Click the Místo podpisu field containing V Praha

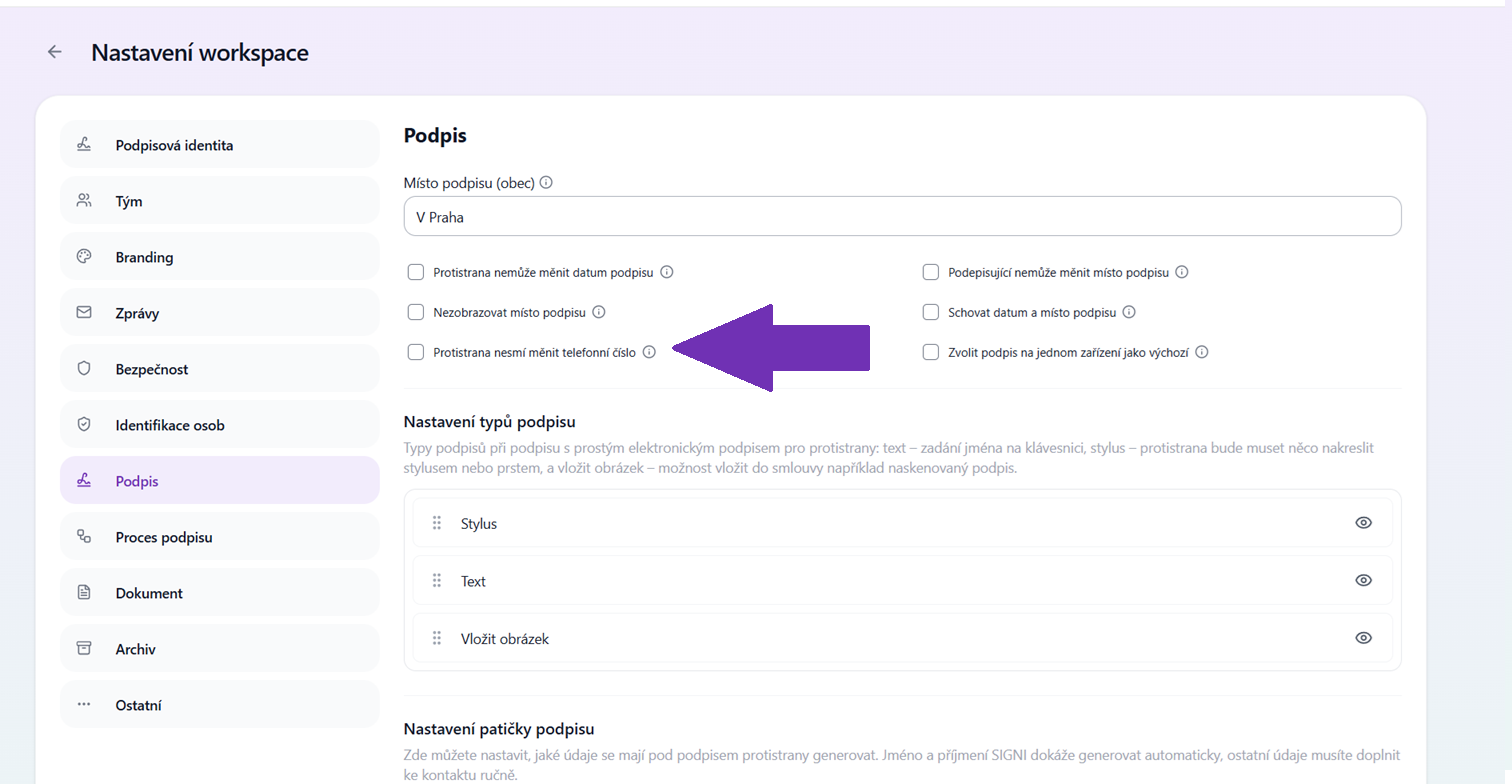(x=902, y=216)
